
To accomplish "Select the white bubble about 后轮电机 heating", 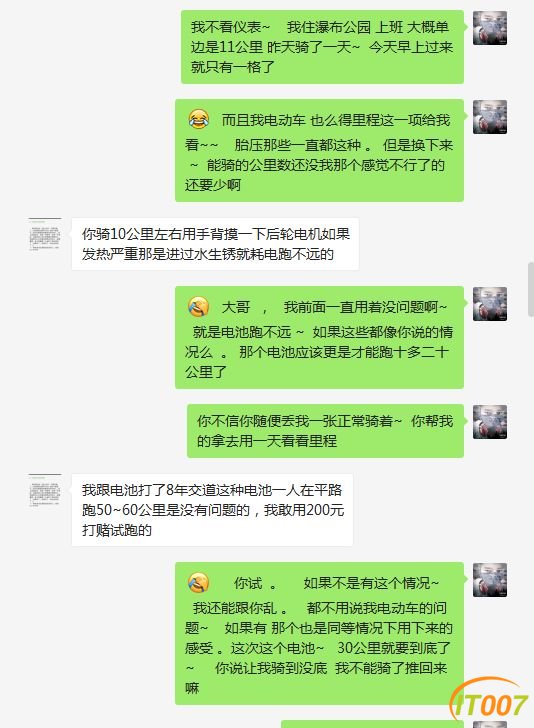I will click(x=215, y=244).
